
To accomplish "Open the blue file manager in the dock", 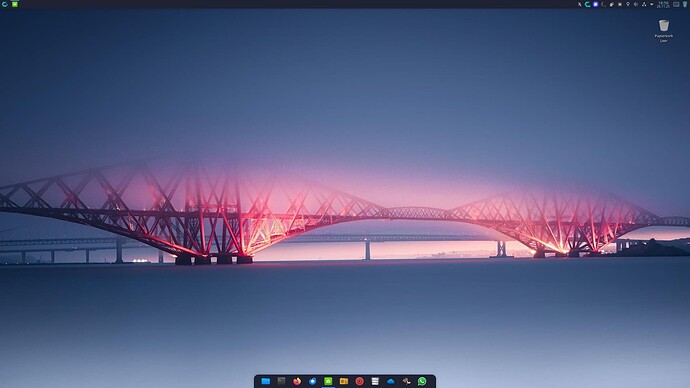I will click(266, 381).
